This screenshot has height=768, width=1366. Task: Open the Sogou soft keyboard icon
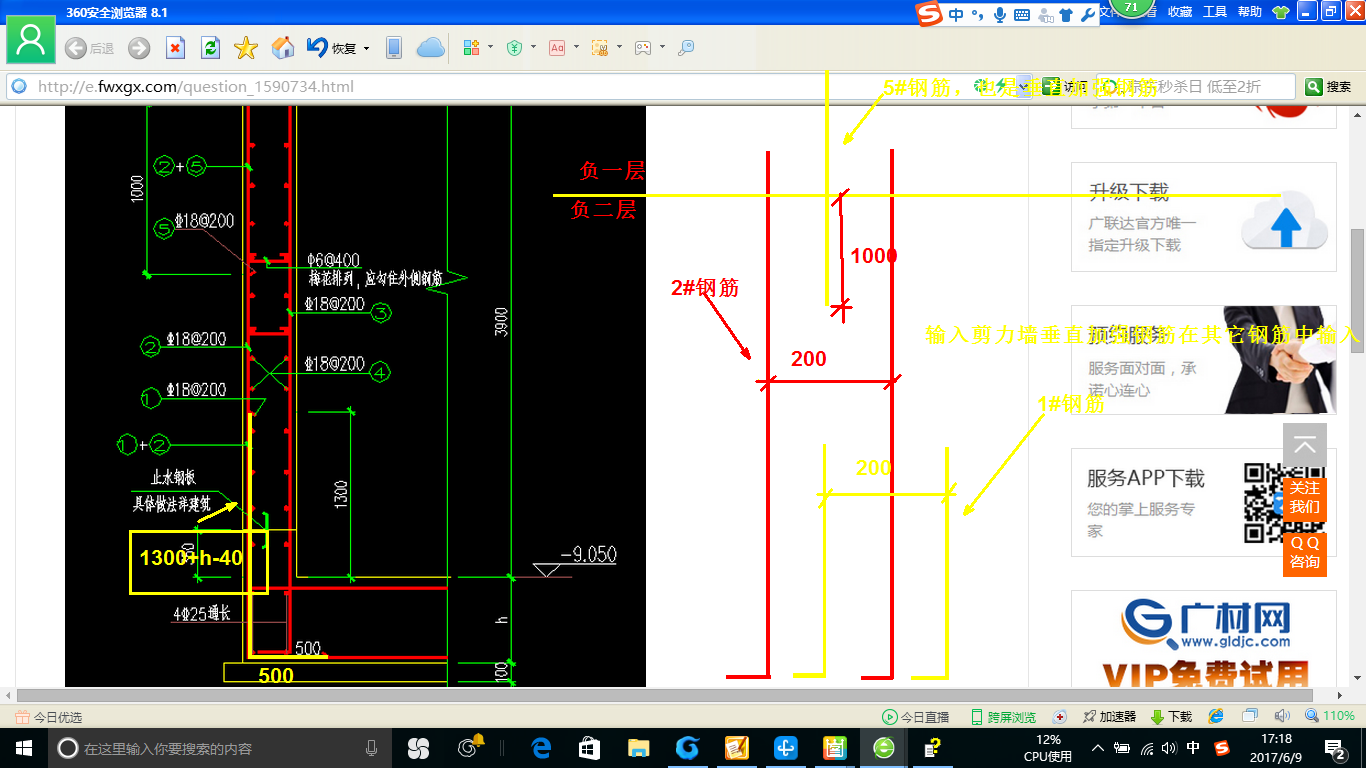[1022, 15]
